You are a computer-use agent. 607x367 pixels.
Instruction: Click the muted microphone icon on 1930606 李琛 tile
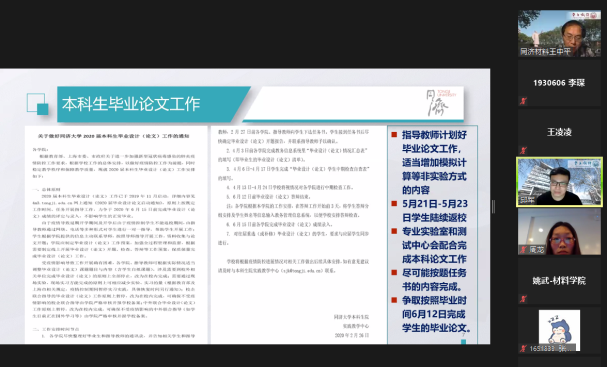tap(523, 101)
